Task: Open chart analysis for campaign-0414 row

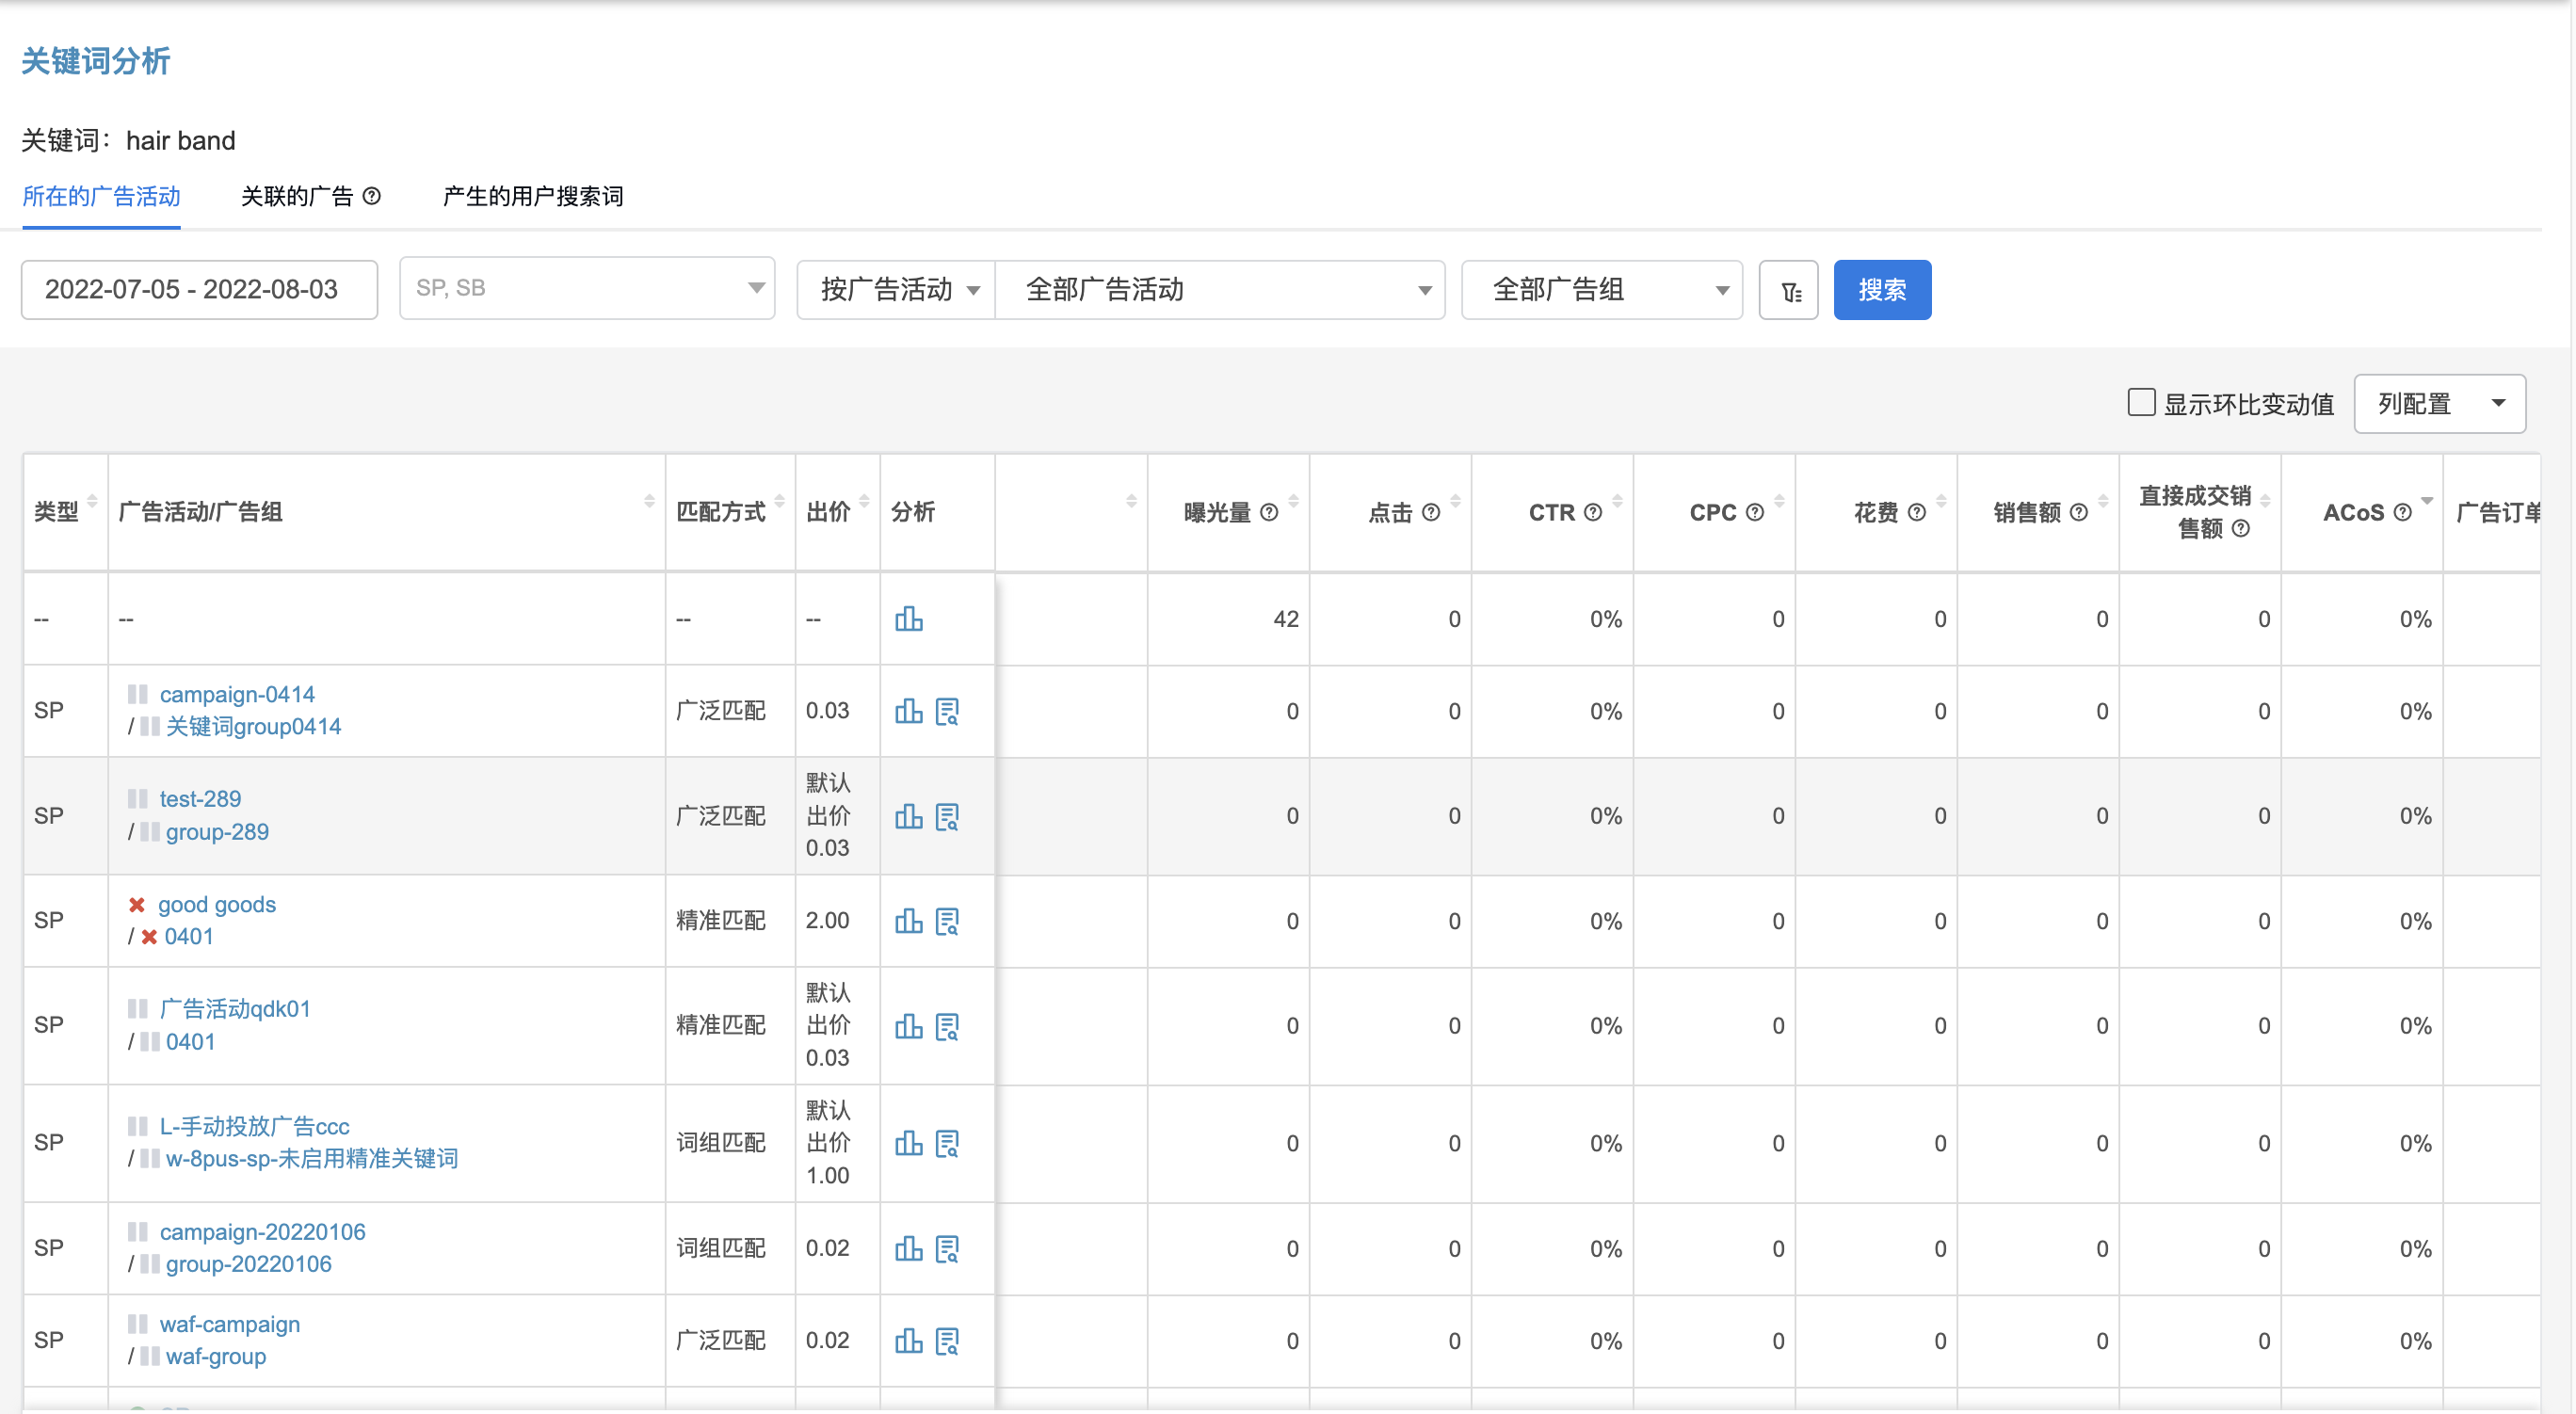Action: click(908, 711)
